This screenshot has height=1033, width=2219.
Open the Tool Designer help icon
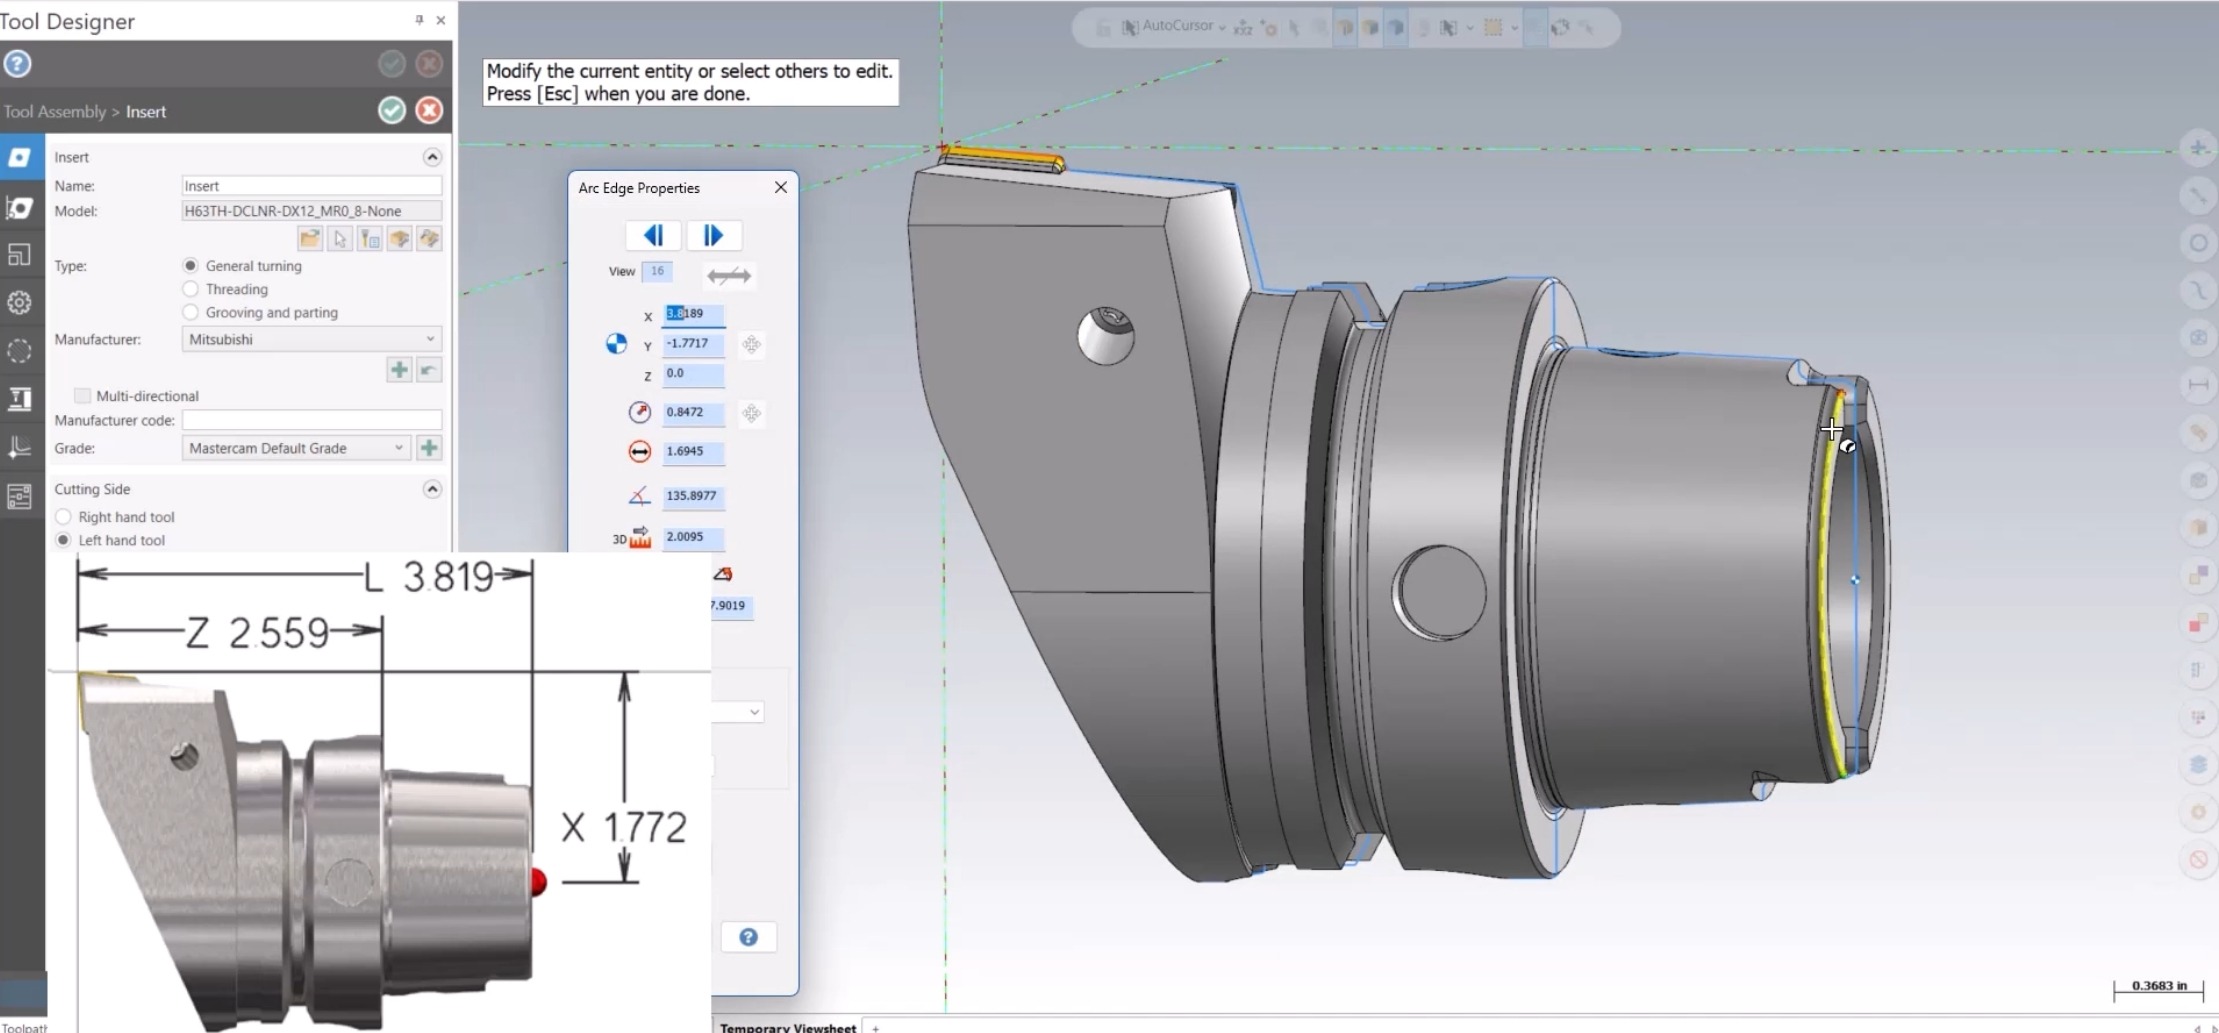pyautogui.click(x=17, y=64)
